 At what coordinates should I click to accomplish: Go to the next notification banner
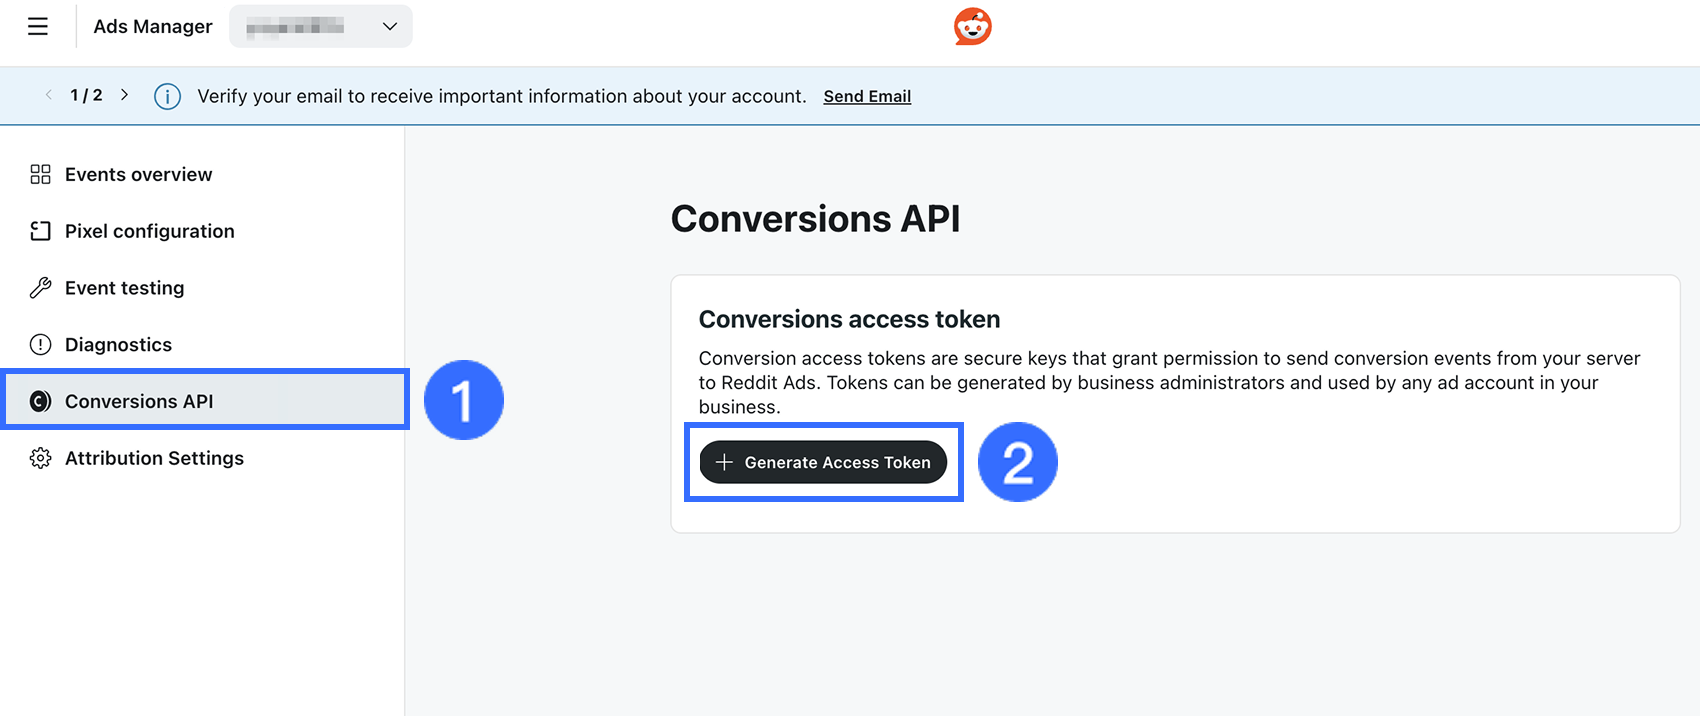(x=124, y=95)
